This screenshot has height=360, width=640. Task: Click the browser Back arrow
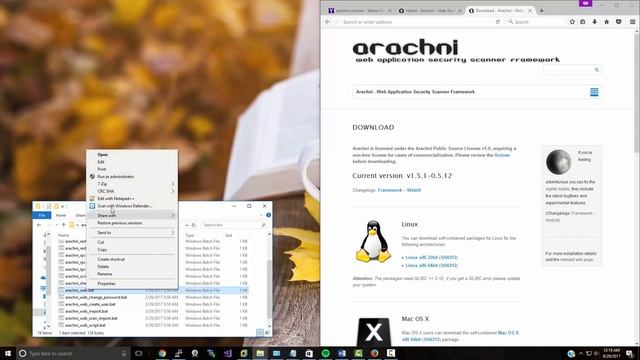pos(327,22)
